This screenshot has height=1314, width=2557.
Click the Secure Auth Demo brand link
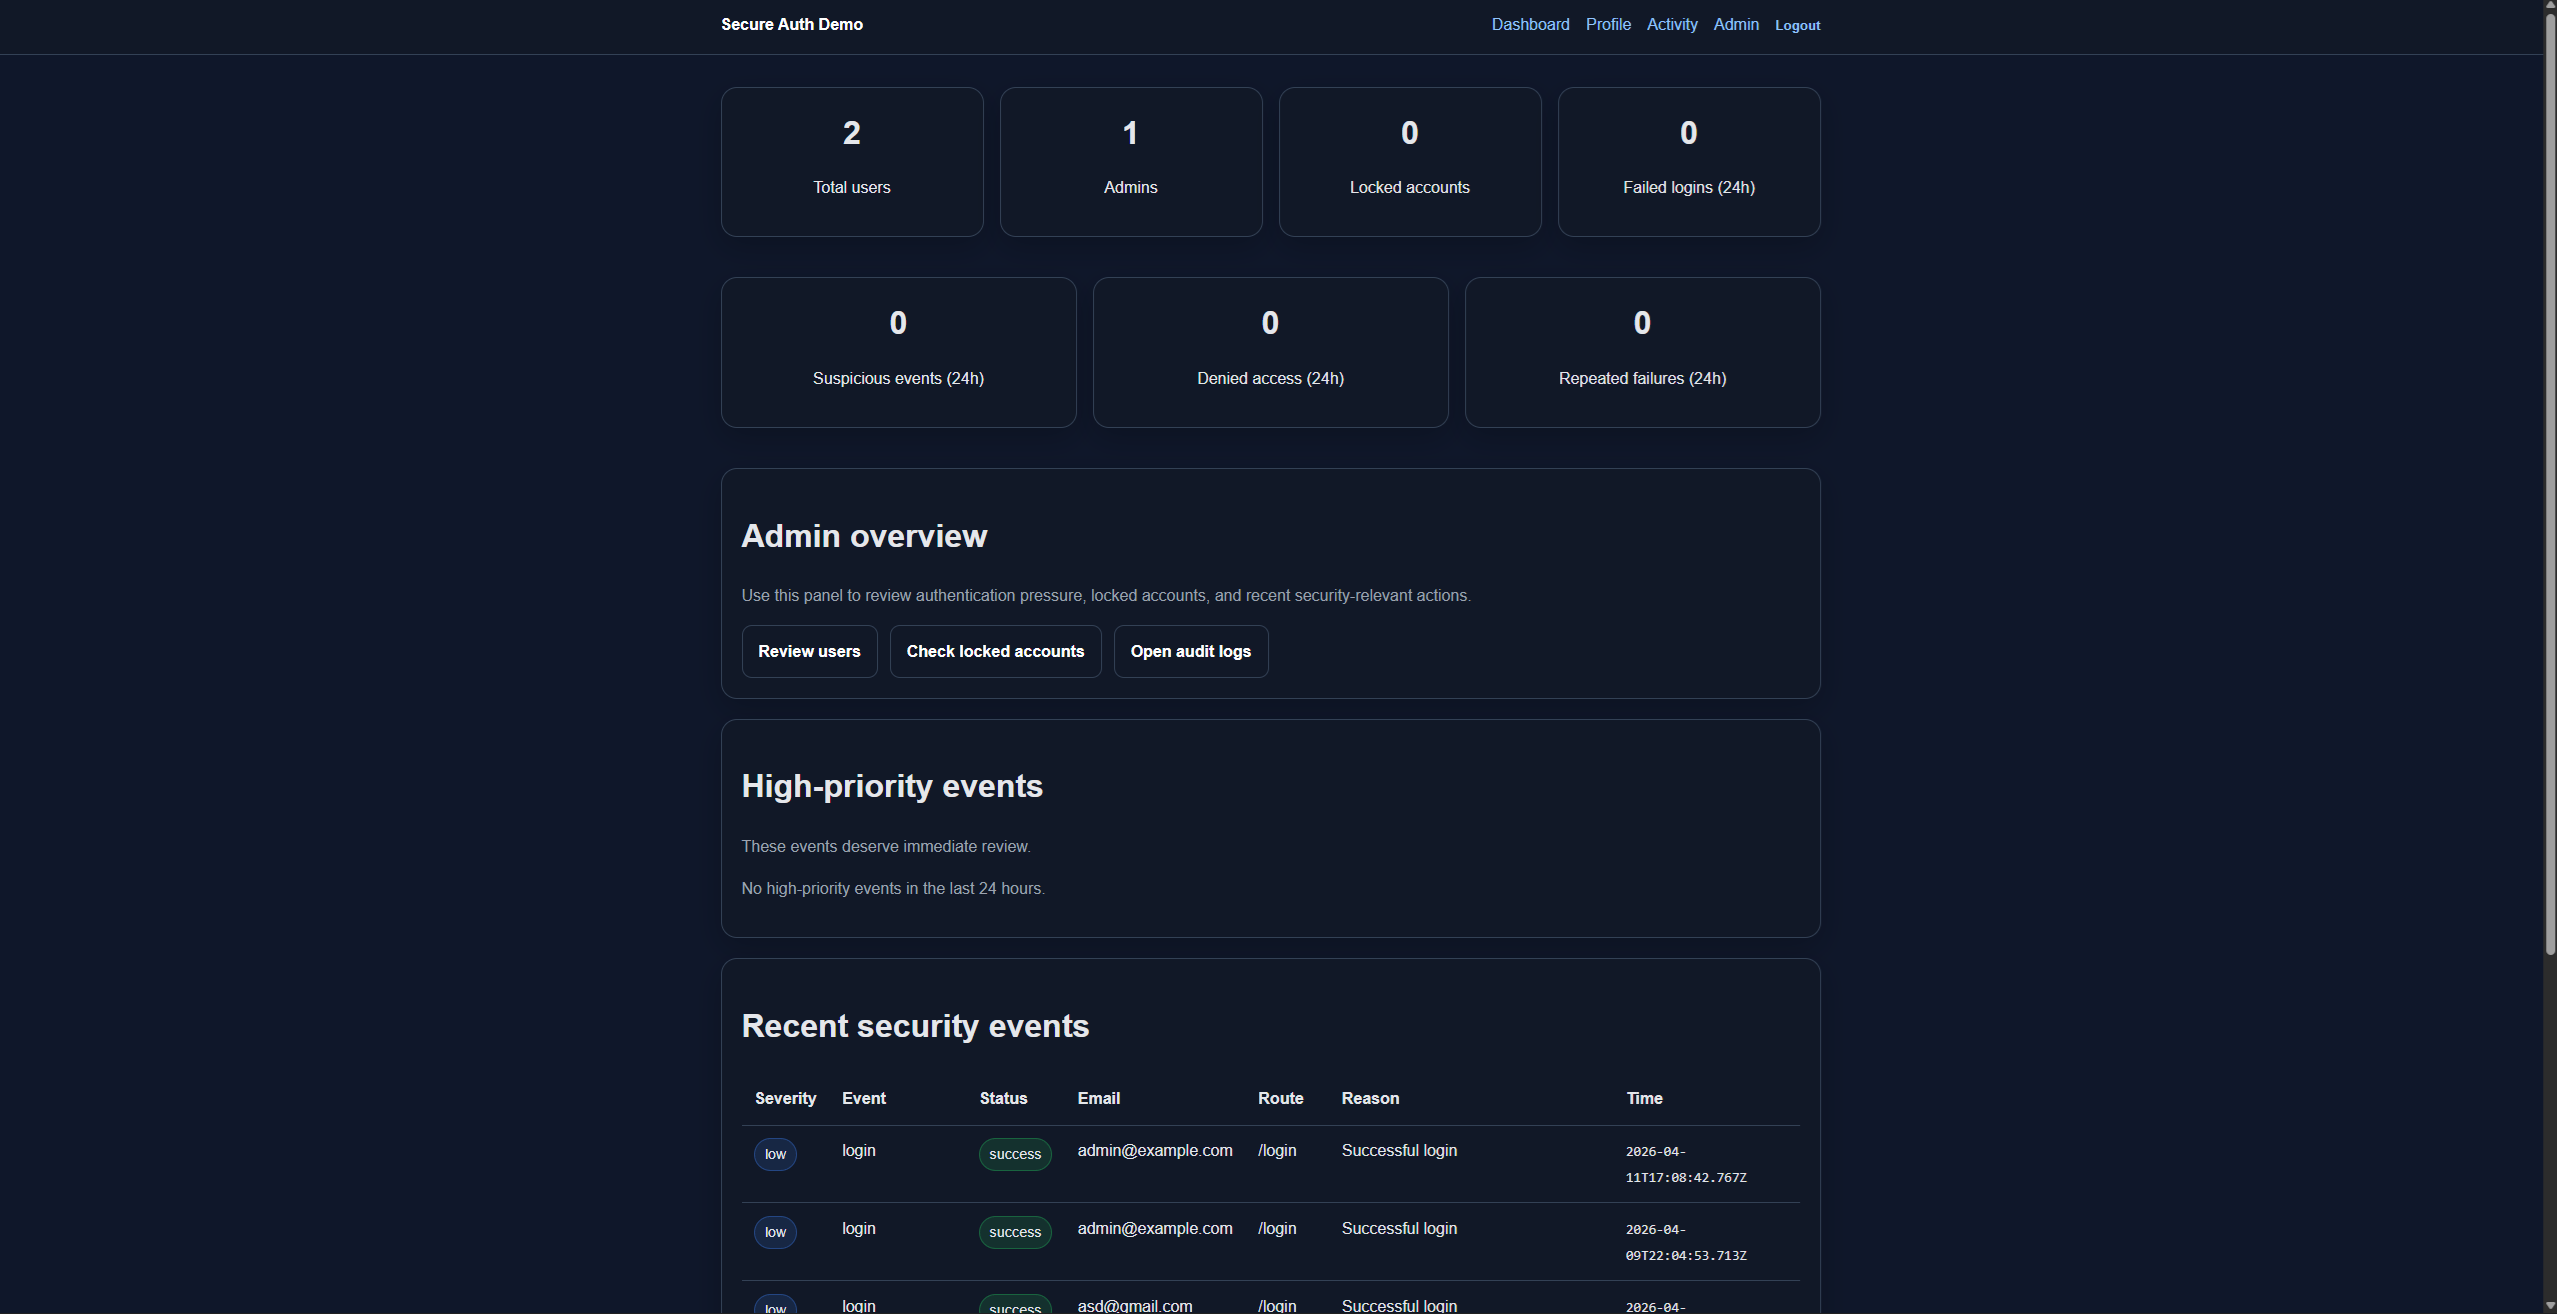click(x=790, y=24)
